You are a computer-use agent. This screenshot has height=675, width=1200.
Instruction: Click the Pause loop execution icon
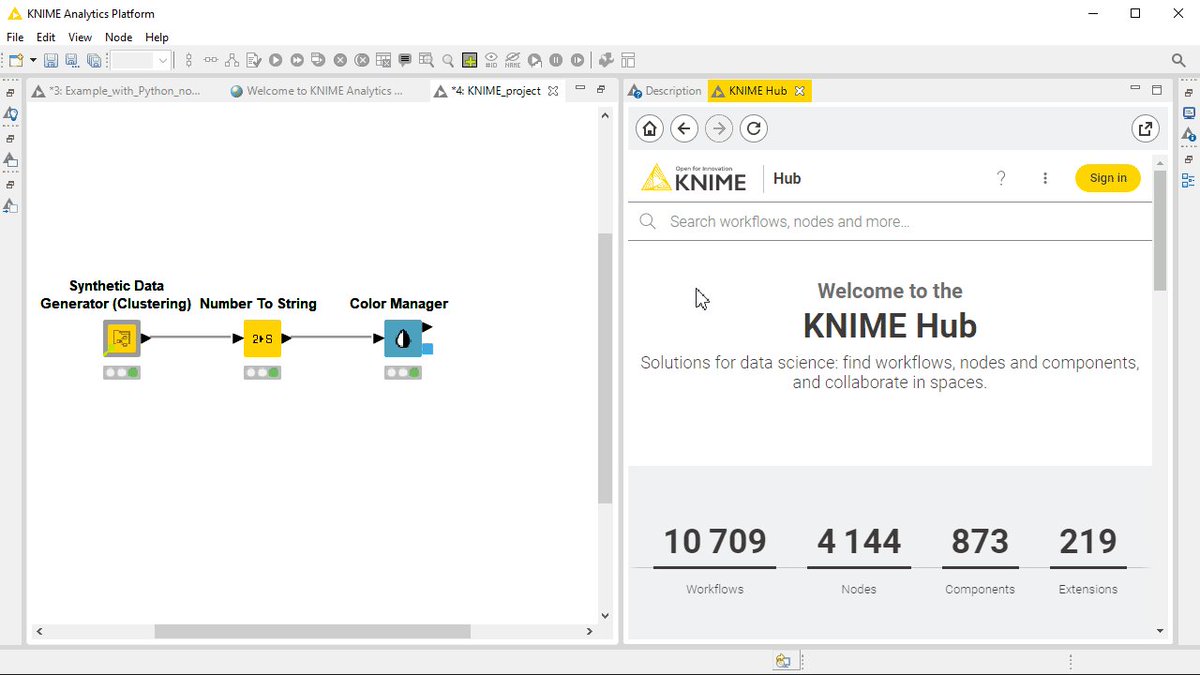(x=556, y=60)
